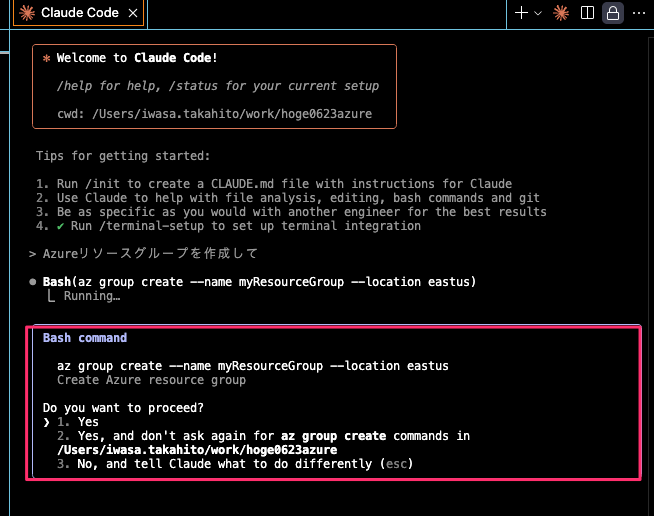Close the Claude Code tab
This screenshot has height=516, width=654.
133,13
